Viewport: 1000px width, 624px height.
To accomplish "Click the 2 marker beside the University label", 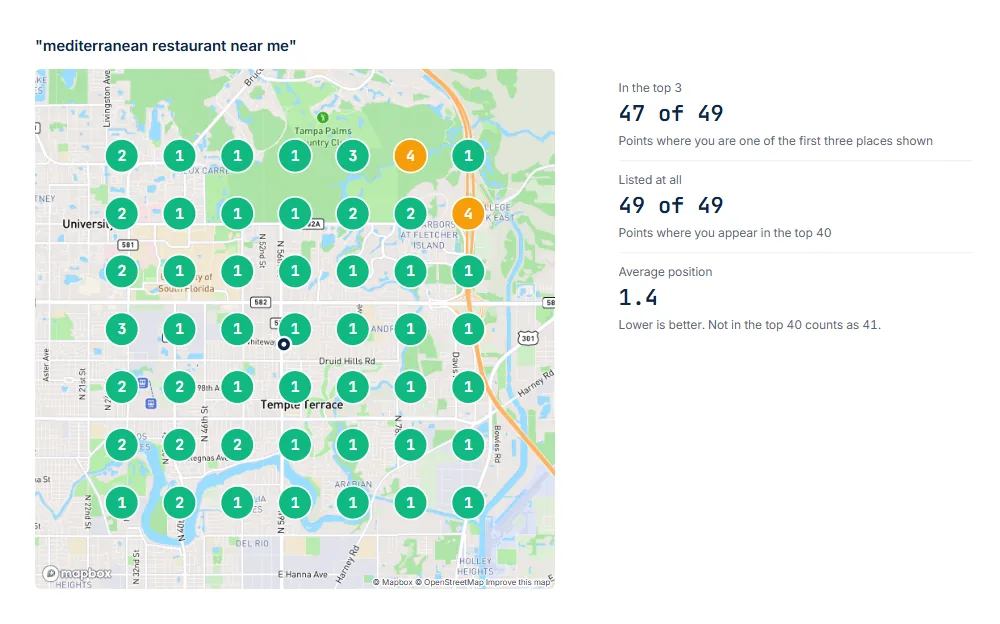I will pyautogui.click(x=122, y=214).
